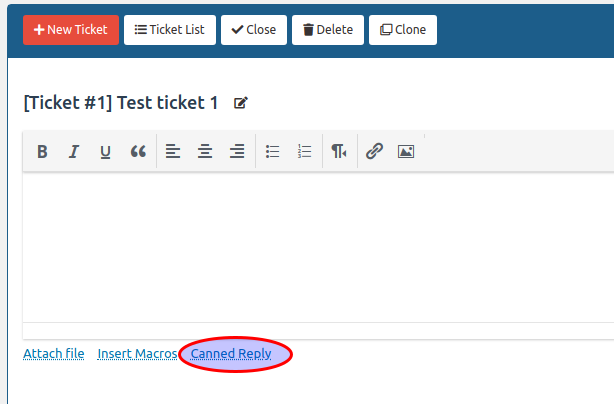Insert an image into reply
The height and width of the screenshot is (404, 614).
point(406,152)
